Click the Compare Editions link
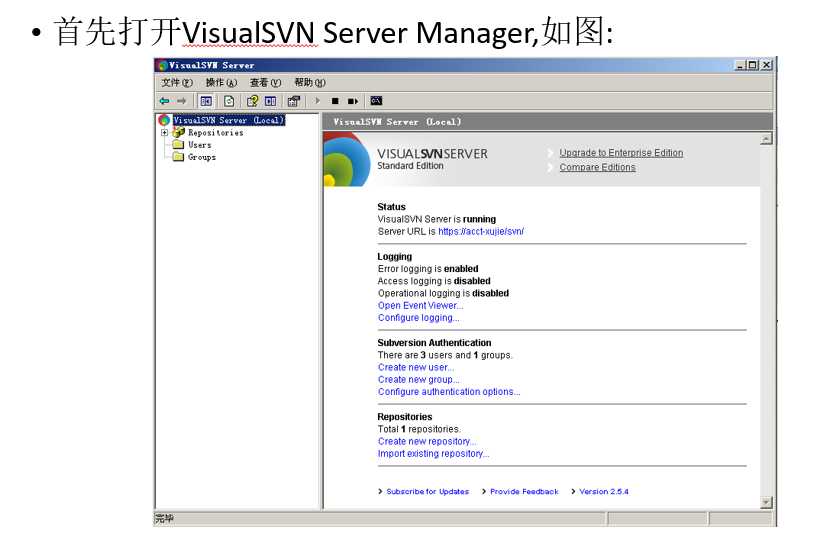Viewport: 821px width, 544px height. [597, 167]
